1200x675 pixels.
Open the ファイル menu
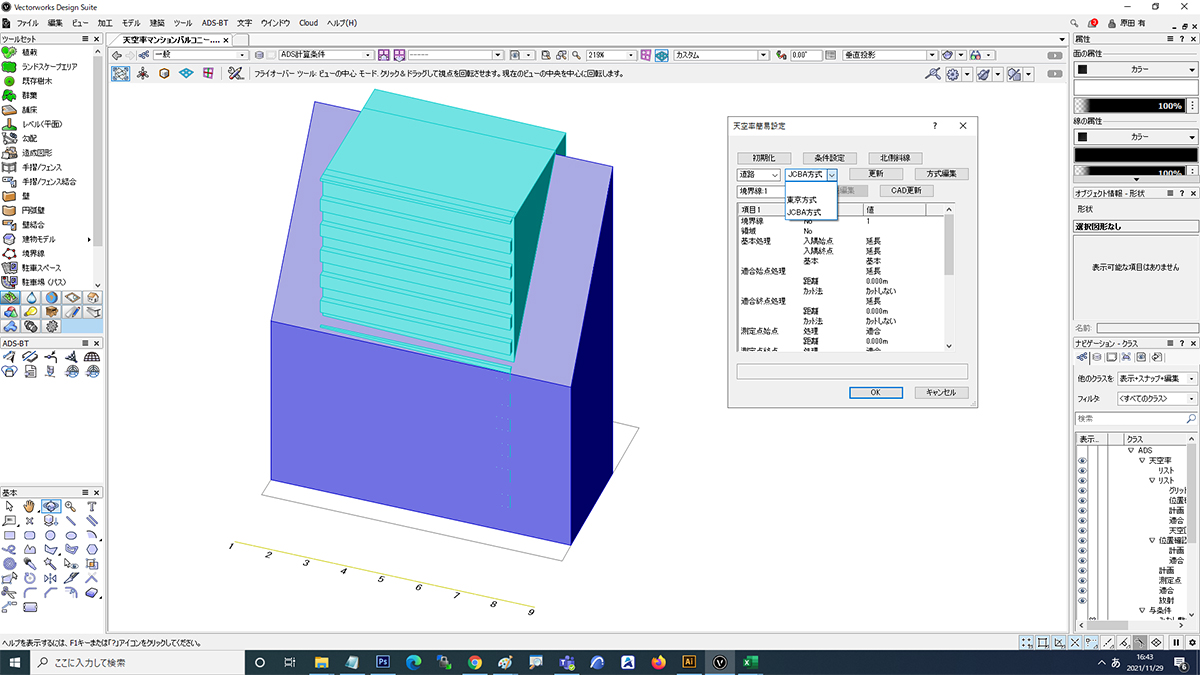click(27, 22)
